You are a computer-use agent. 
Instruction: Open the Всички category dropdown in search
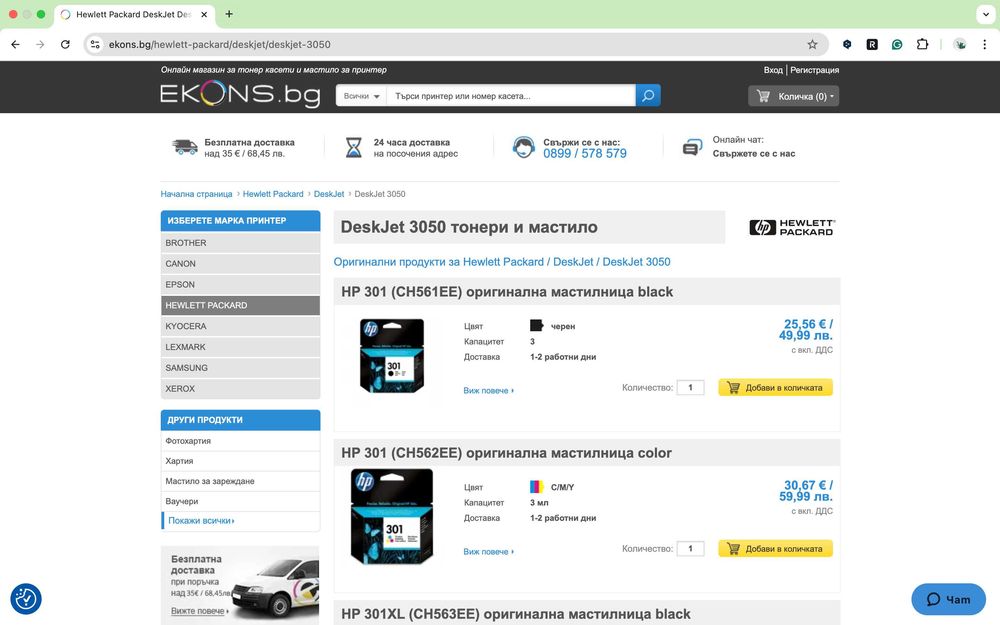(361, 96)
